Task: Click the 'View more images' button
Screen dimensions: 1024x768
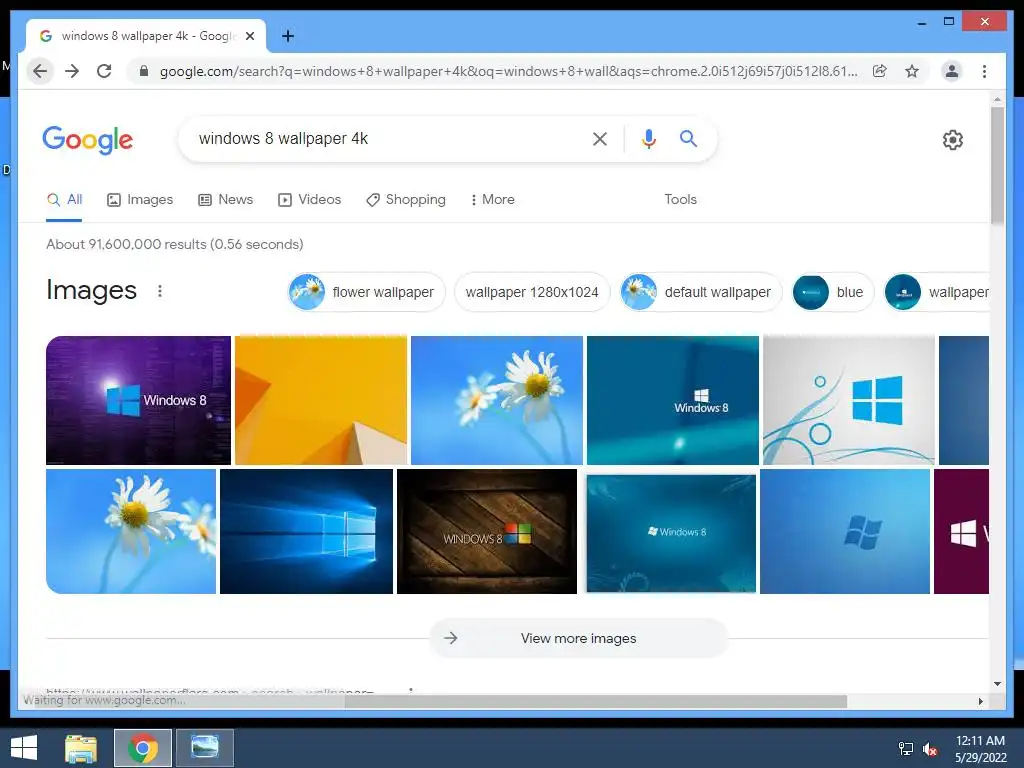Action: coord(578,638)
